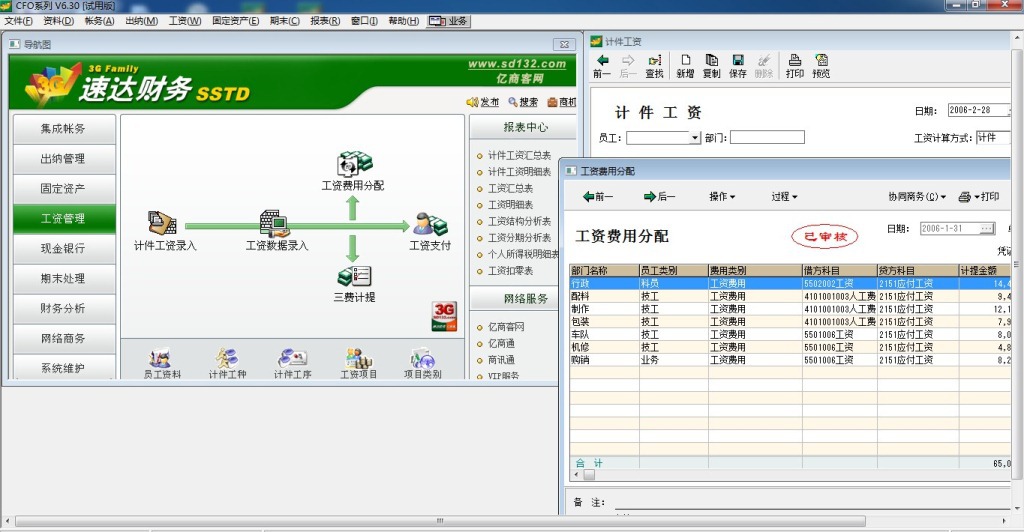
Task: Open 协同商务(C) dropdown
Action: click(x=917, y=196)
